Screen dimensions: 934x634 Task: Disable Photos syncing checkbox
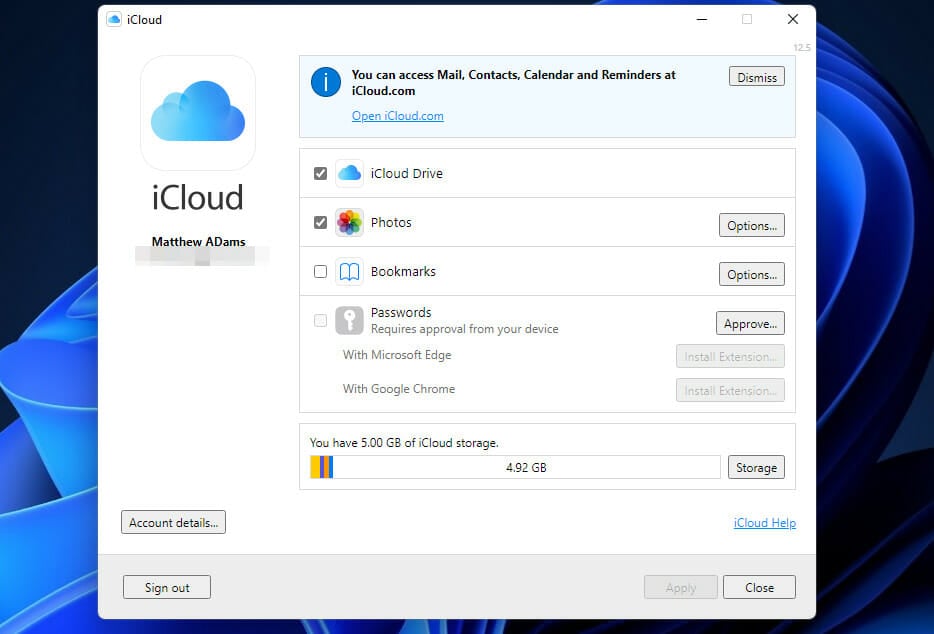click(x=321, y=222)
